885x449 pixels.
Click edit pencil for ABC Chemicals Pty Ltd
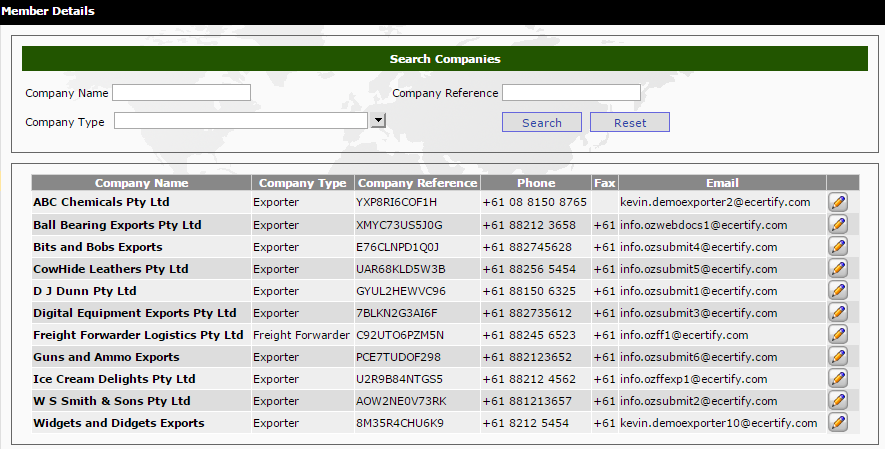pyautogui.click(x=838, y=202)
